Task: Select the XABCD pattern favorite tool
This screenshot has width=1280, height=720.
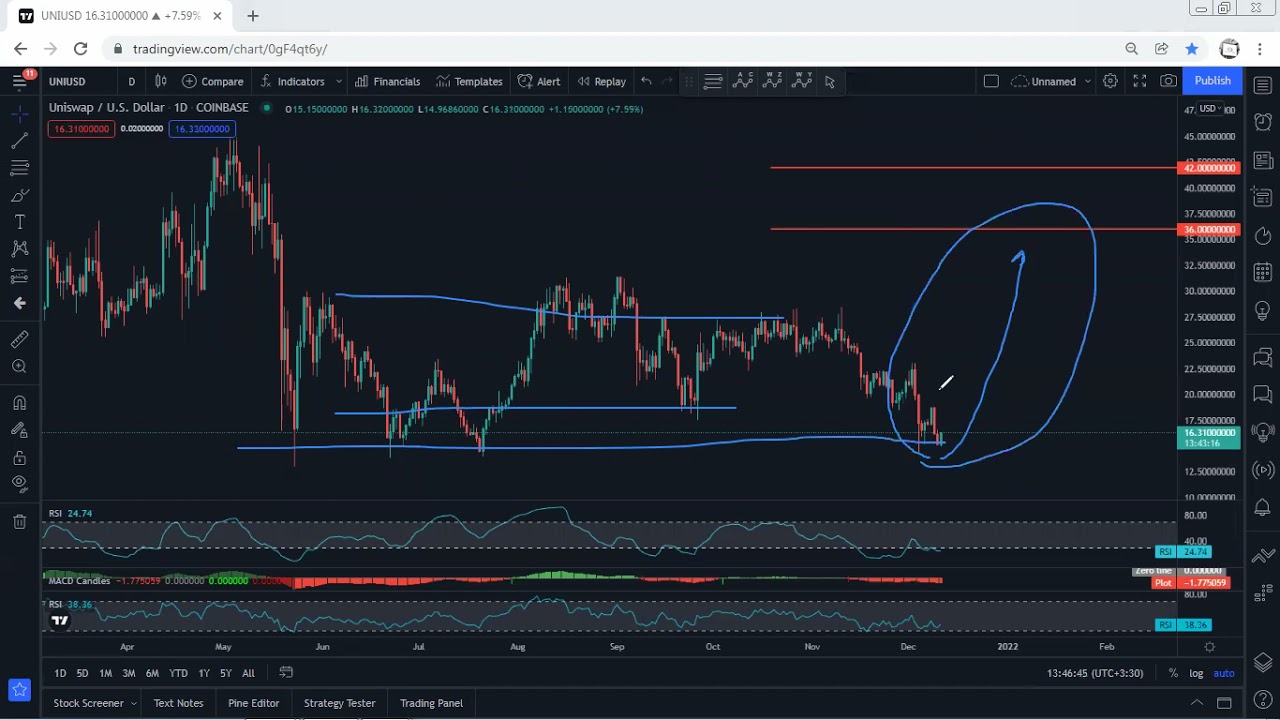Action: (x=742, y=81)
